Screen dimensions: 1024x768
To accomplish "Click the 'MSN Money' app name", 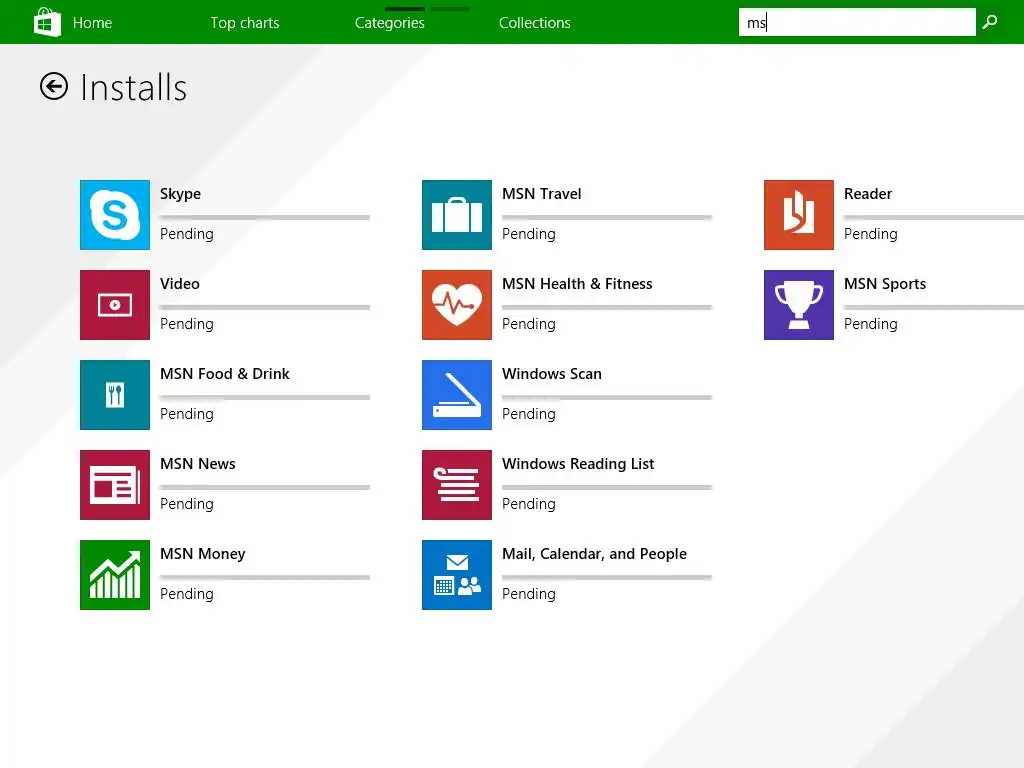I will (202, 554).
